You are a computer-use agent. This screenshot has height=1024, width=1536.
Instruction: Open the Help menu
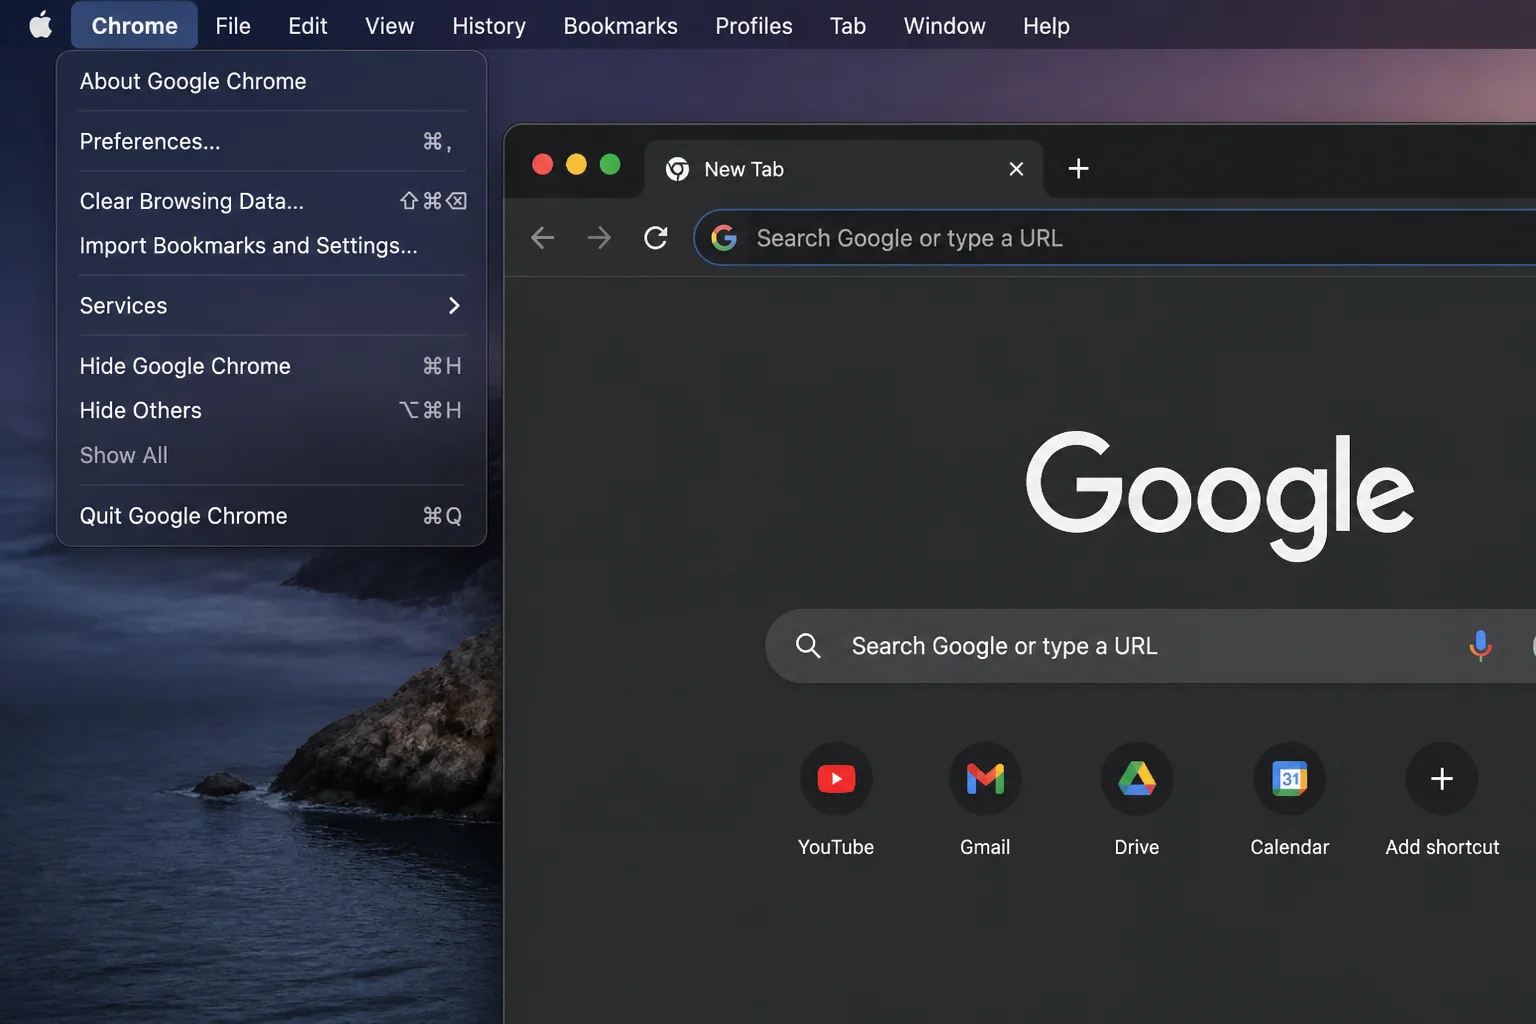[1046, 25]
